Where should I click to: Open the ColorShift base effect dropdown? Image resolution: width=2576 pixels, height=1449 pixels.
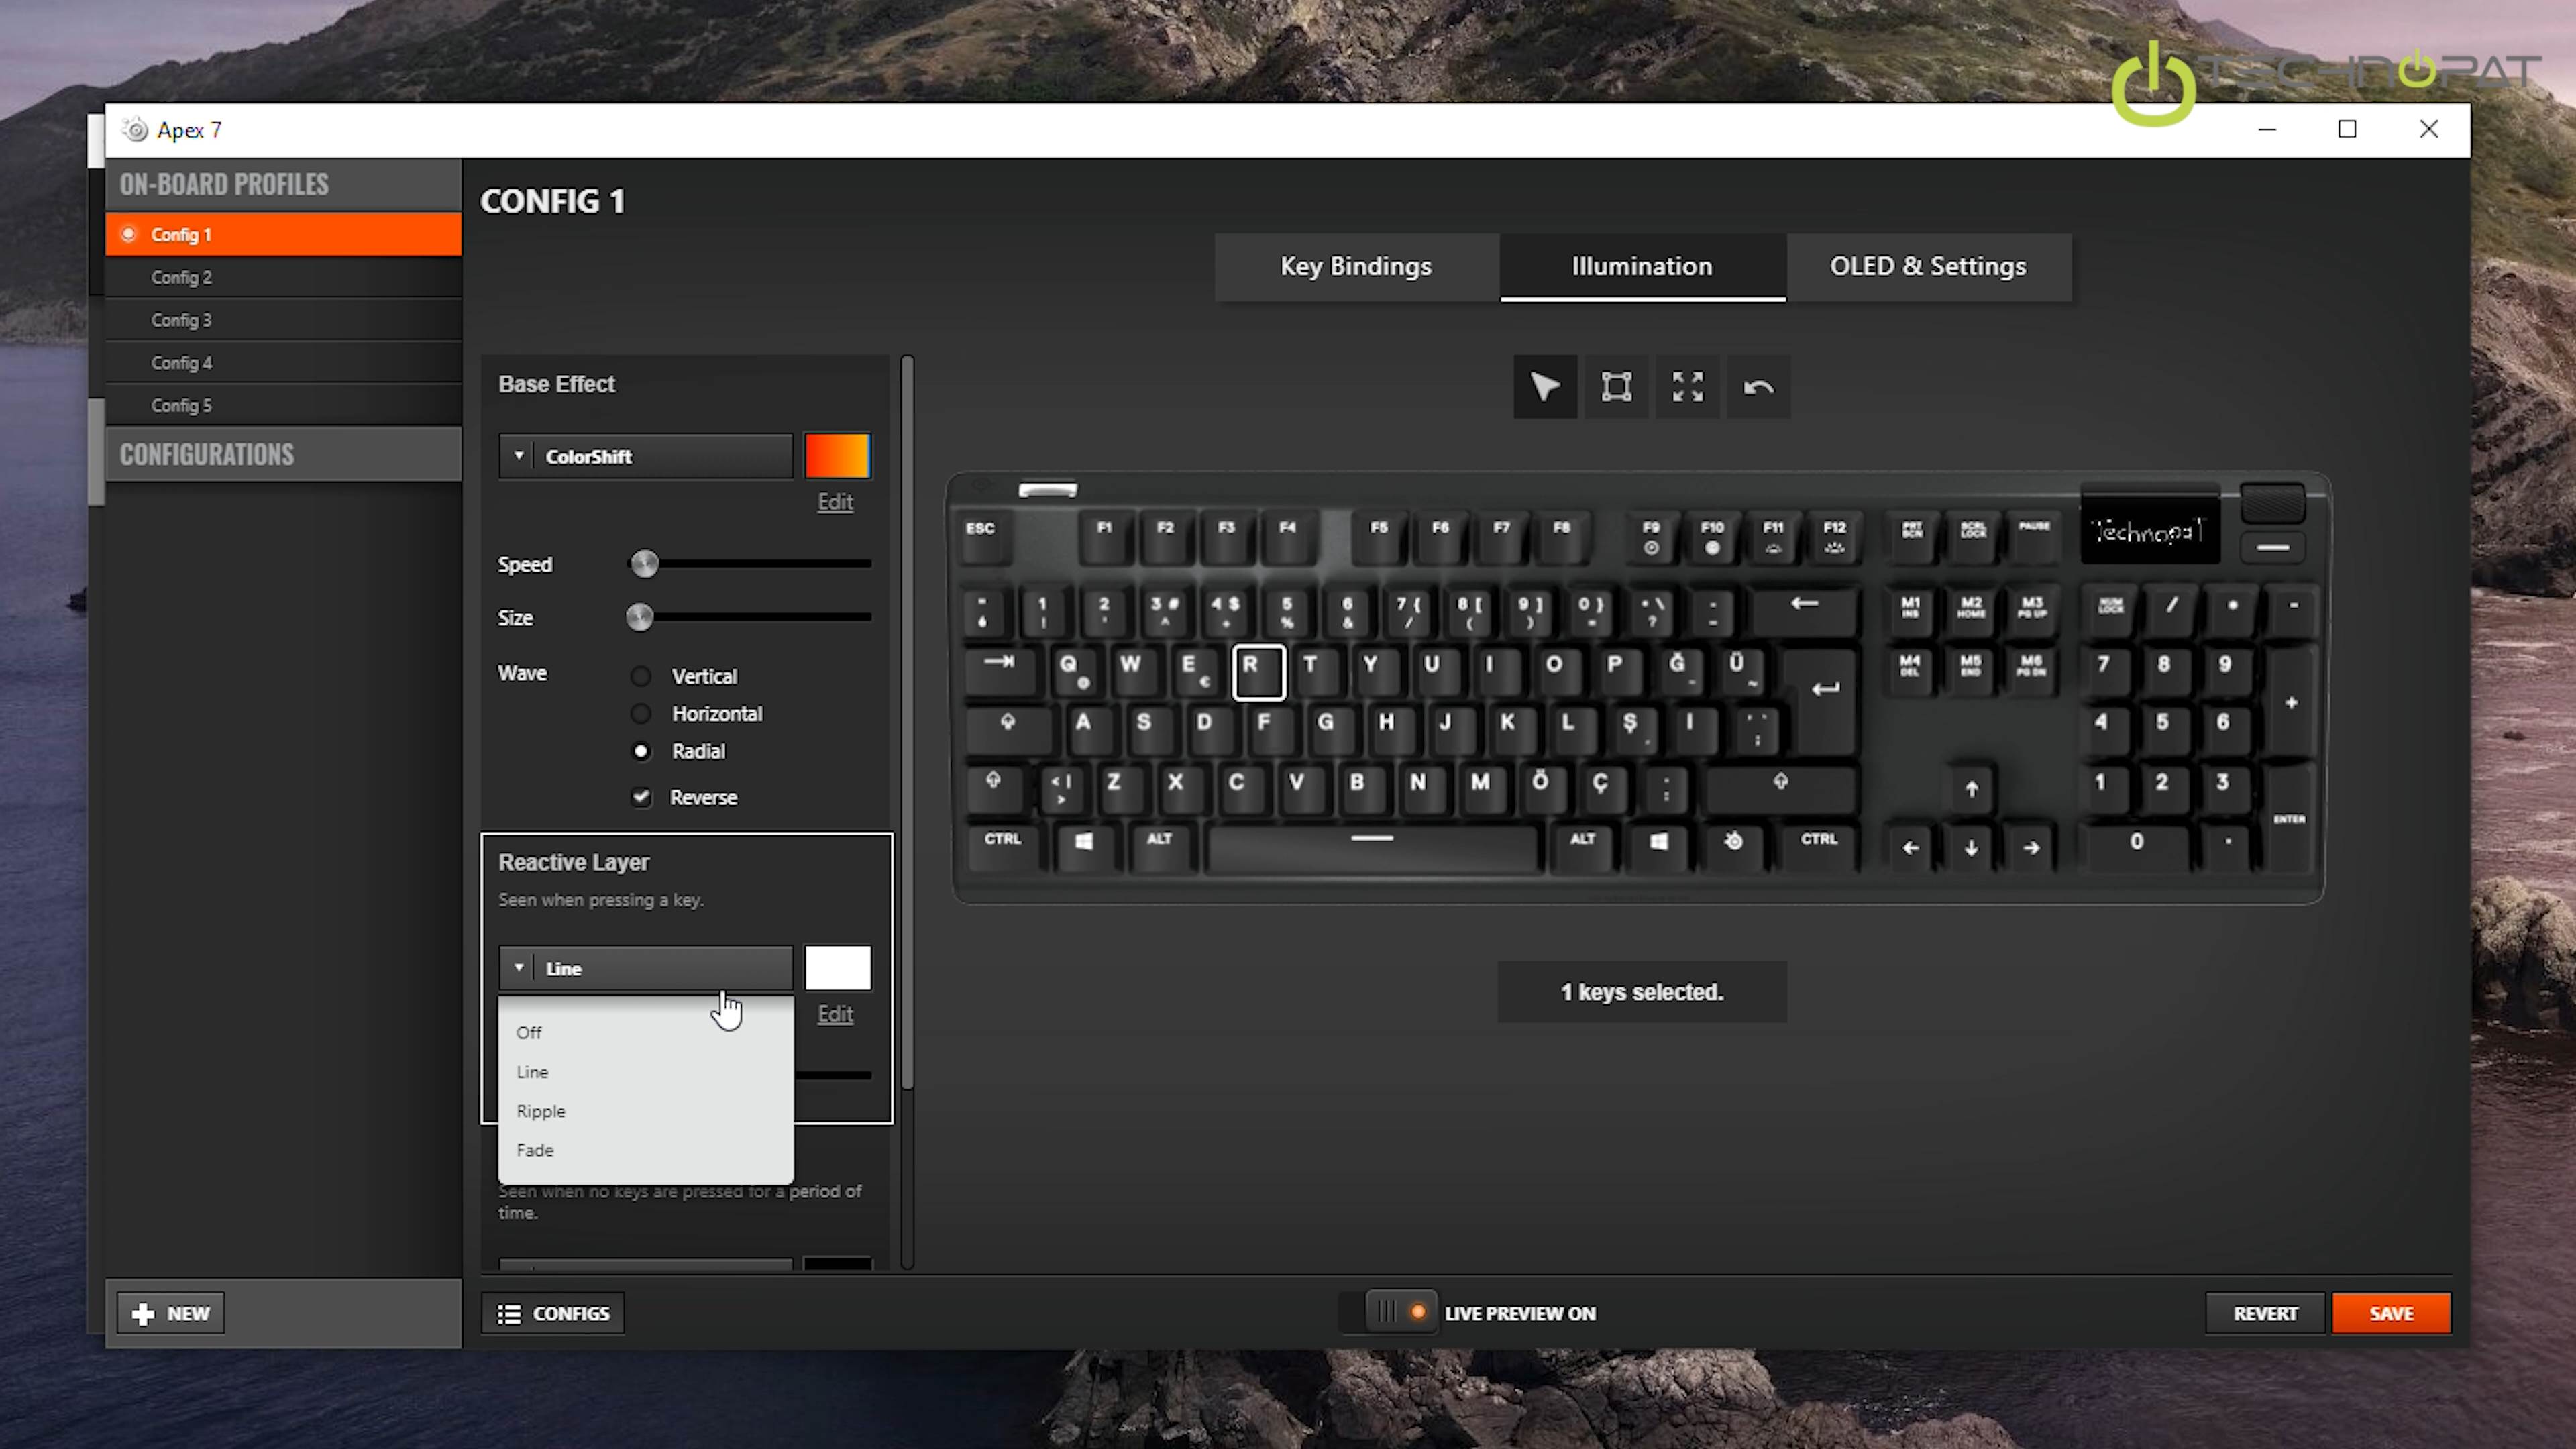645,456
